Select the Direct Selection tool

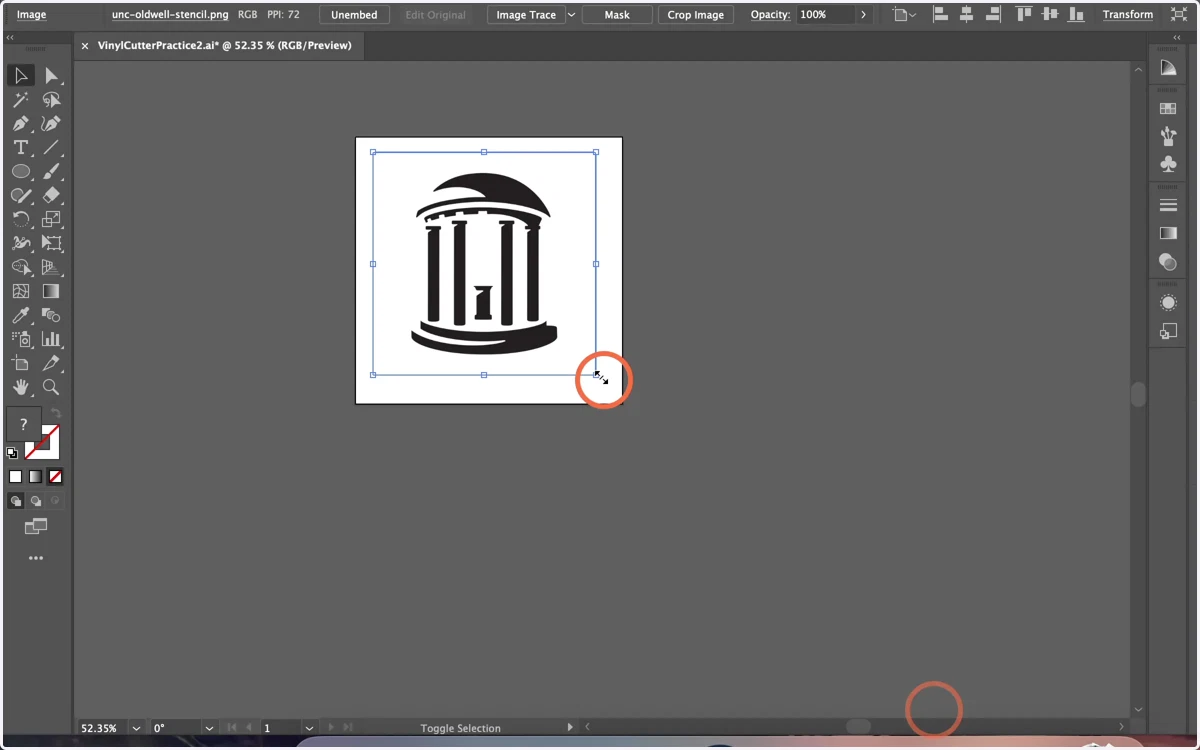(51, 76)
